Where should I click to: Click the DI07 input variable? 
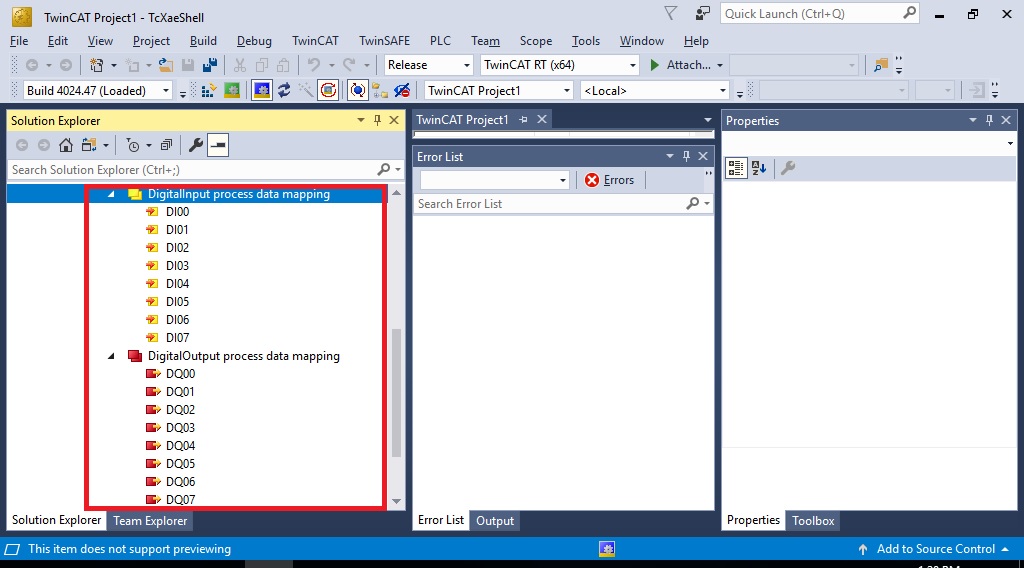click(x=178, y=338)
